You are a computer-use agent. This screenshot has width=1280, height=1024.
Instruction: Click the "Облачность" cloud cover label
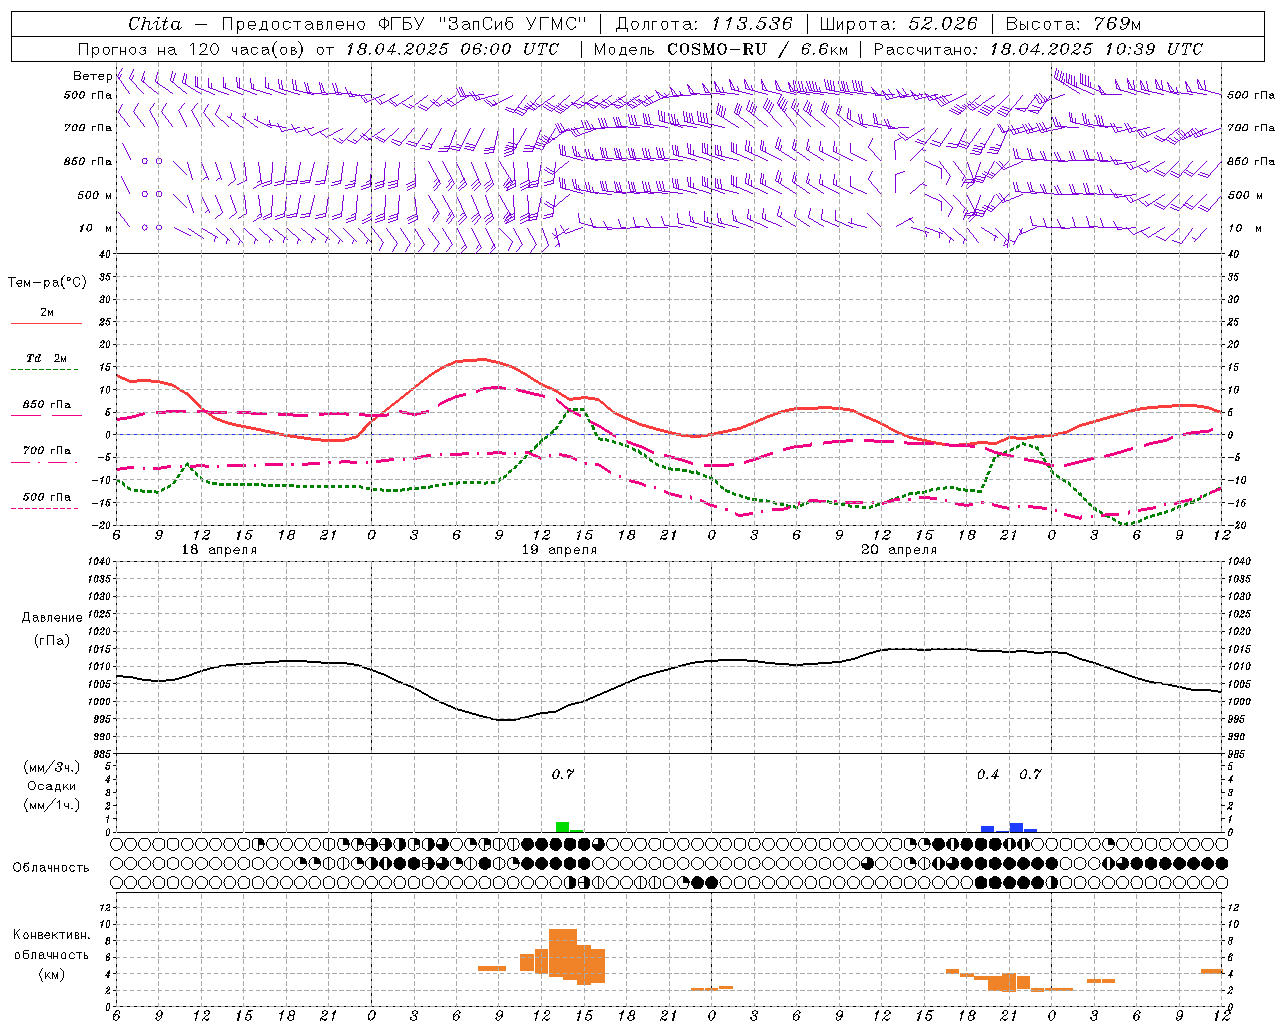[x=51, y=868]
